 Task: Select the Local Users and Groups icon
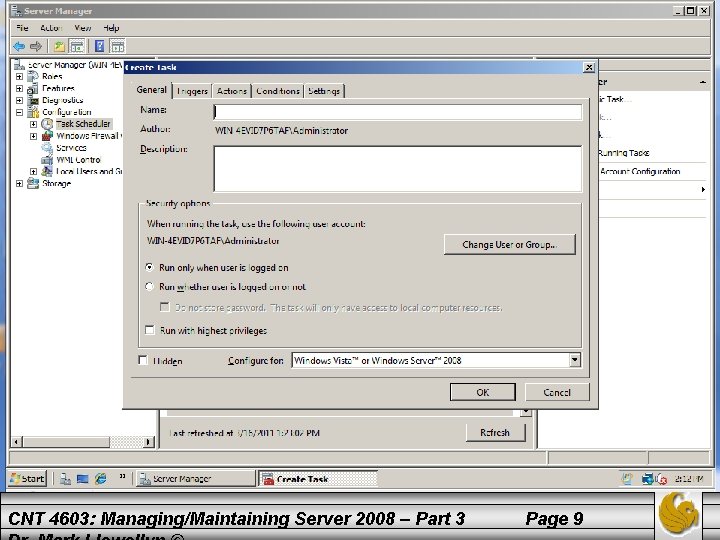47,171
